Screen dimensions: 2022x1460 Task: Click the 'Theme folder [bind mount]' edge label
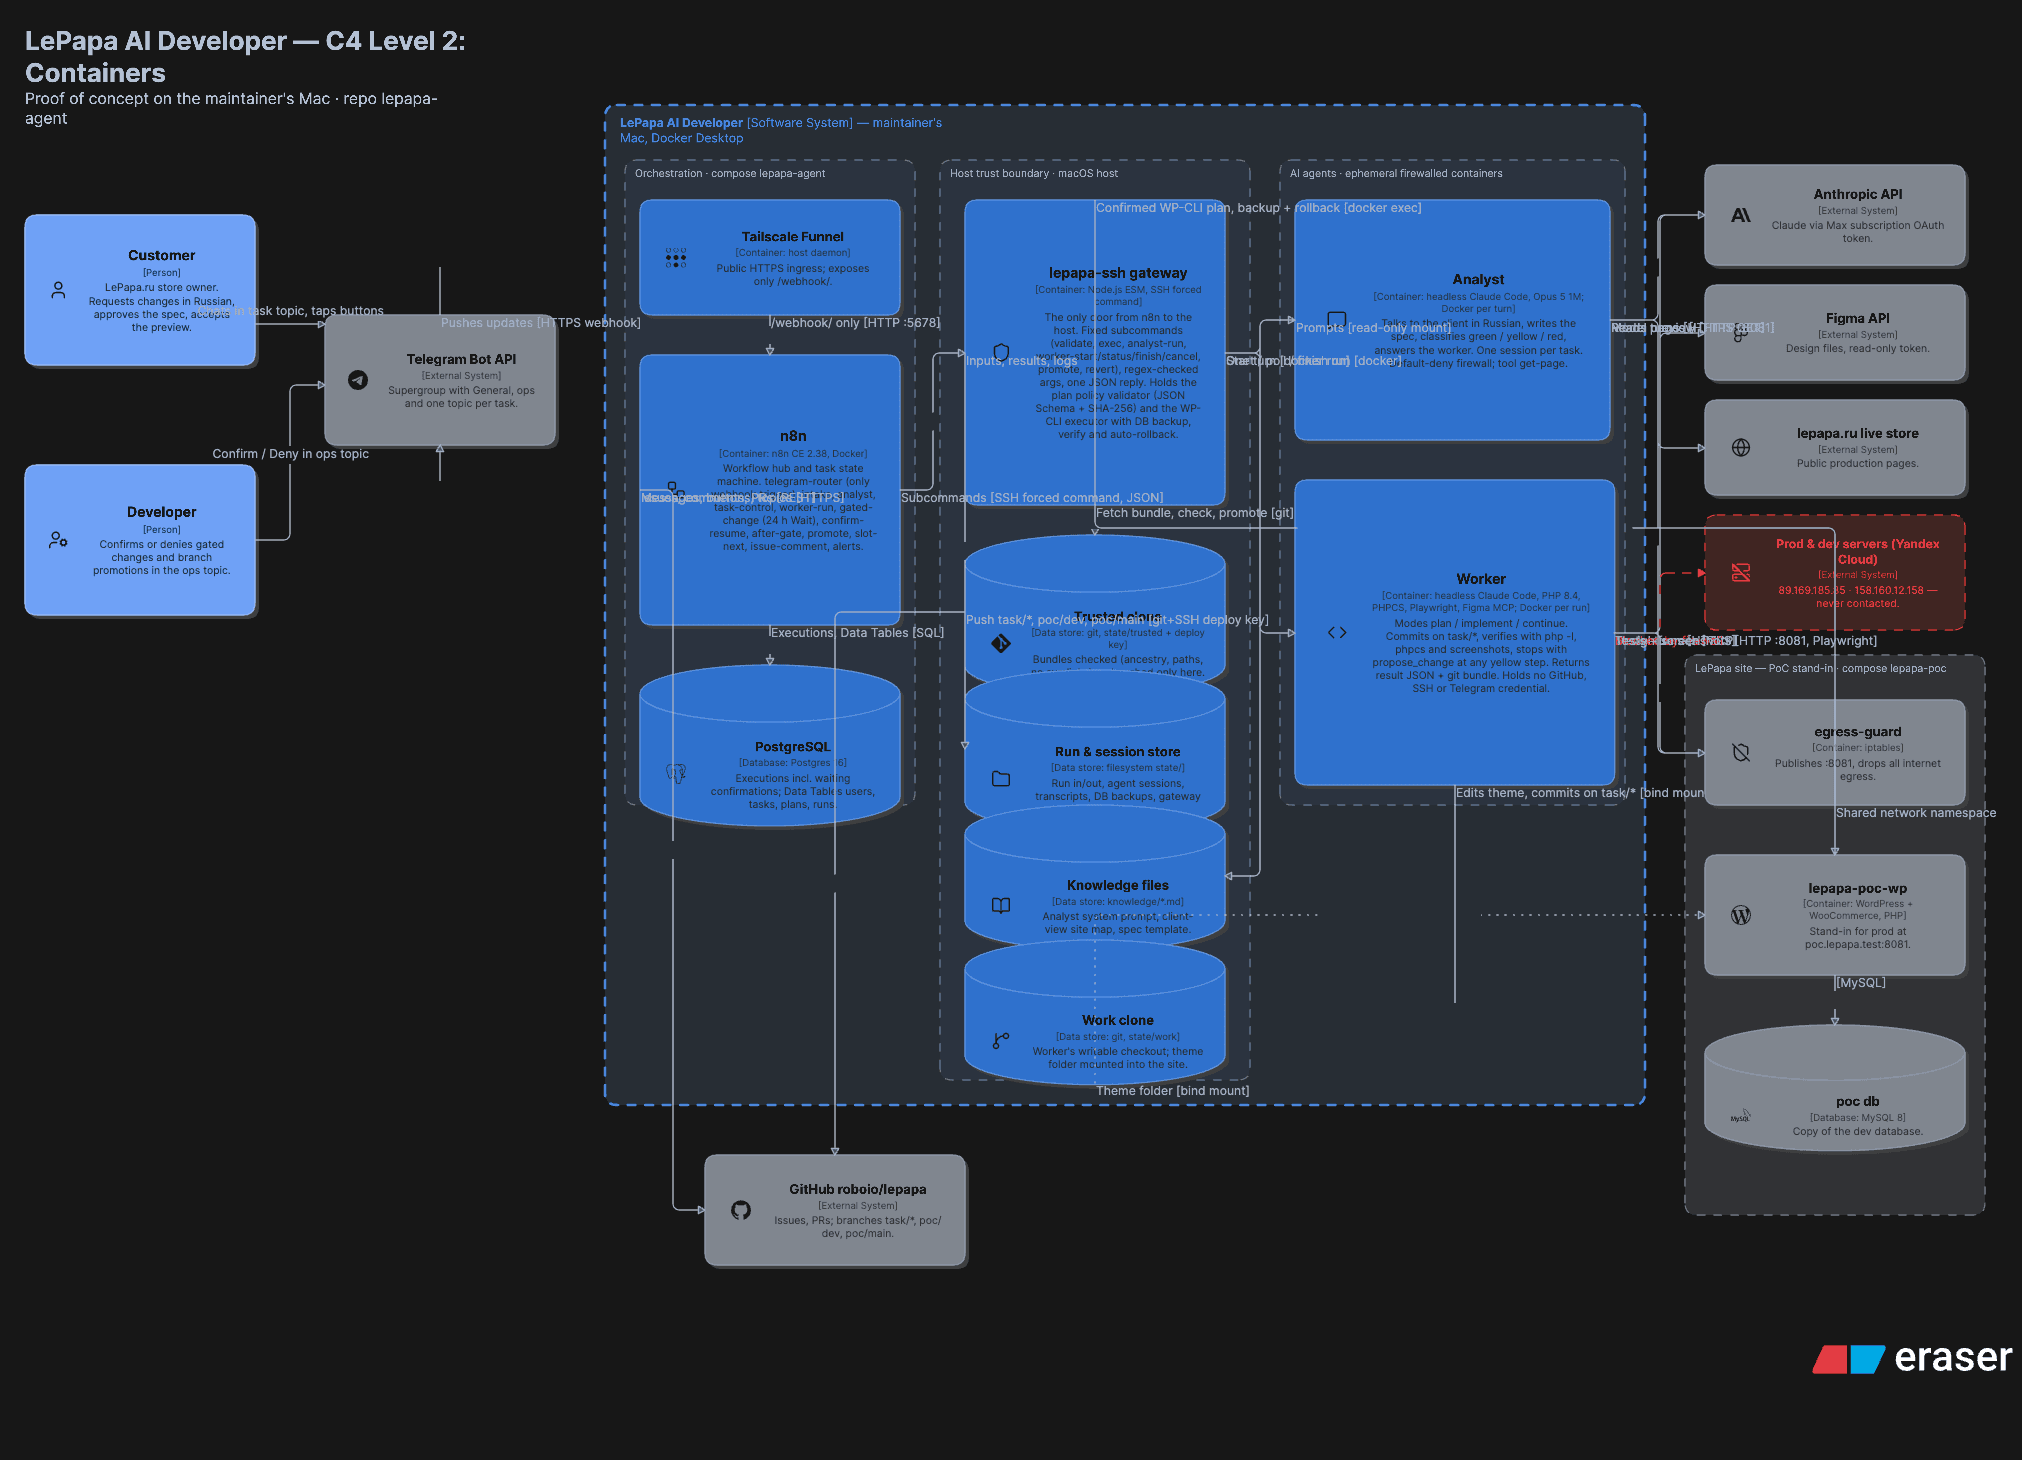pos(1172,1091)
